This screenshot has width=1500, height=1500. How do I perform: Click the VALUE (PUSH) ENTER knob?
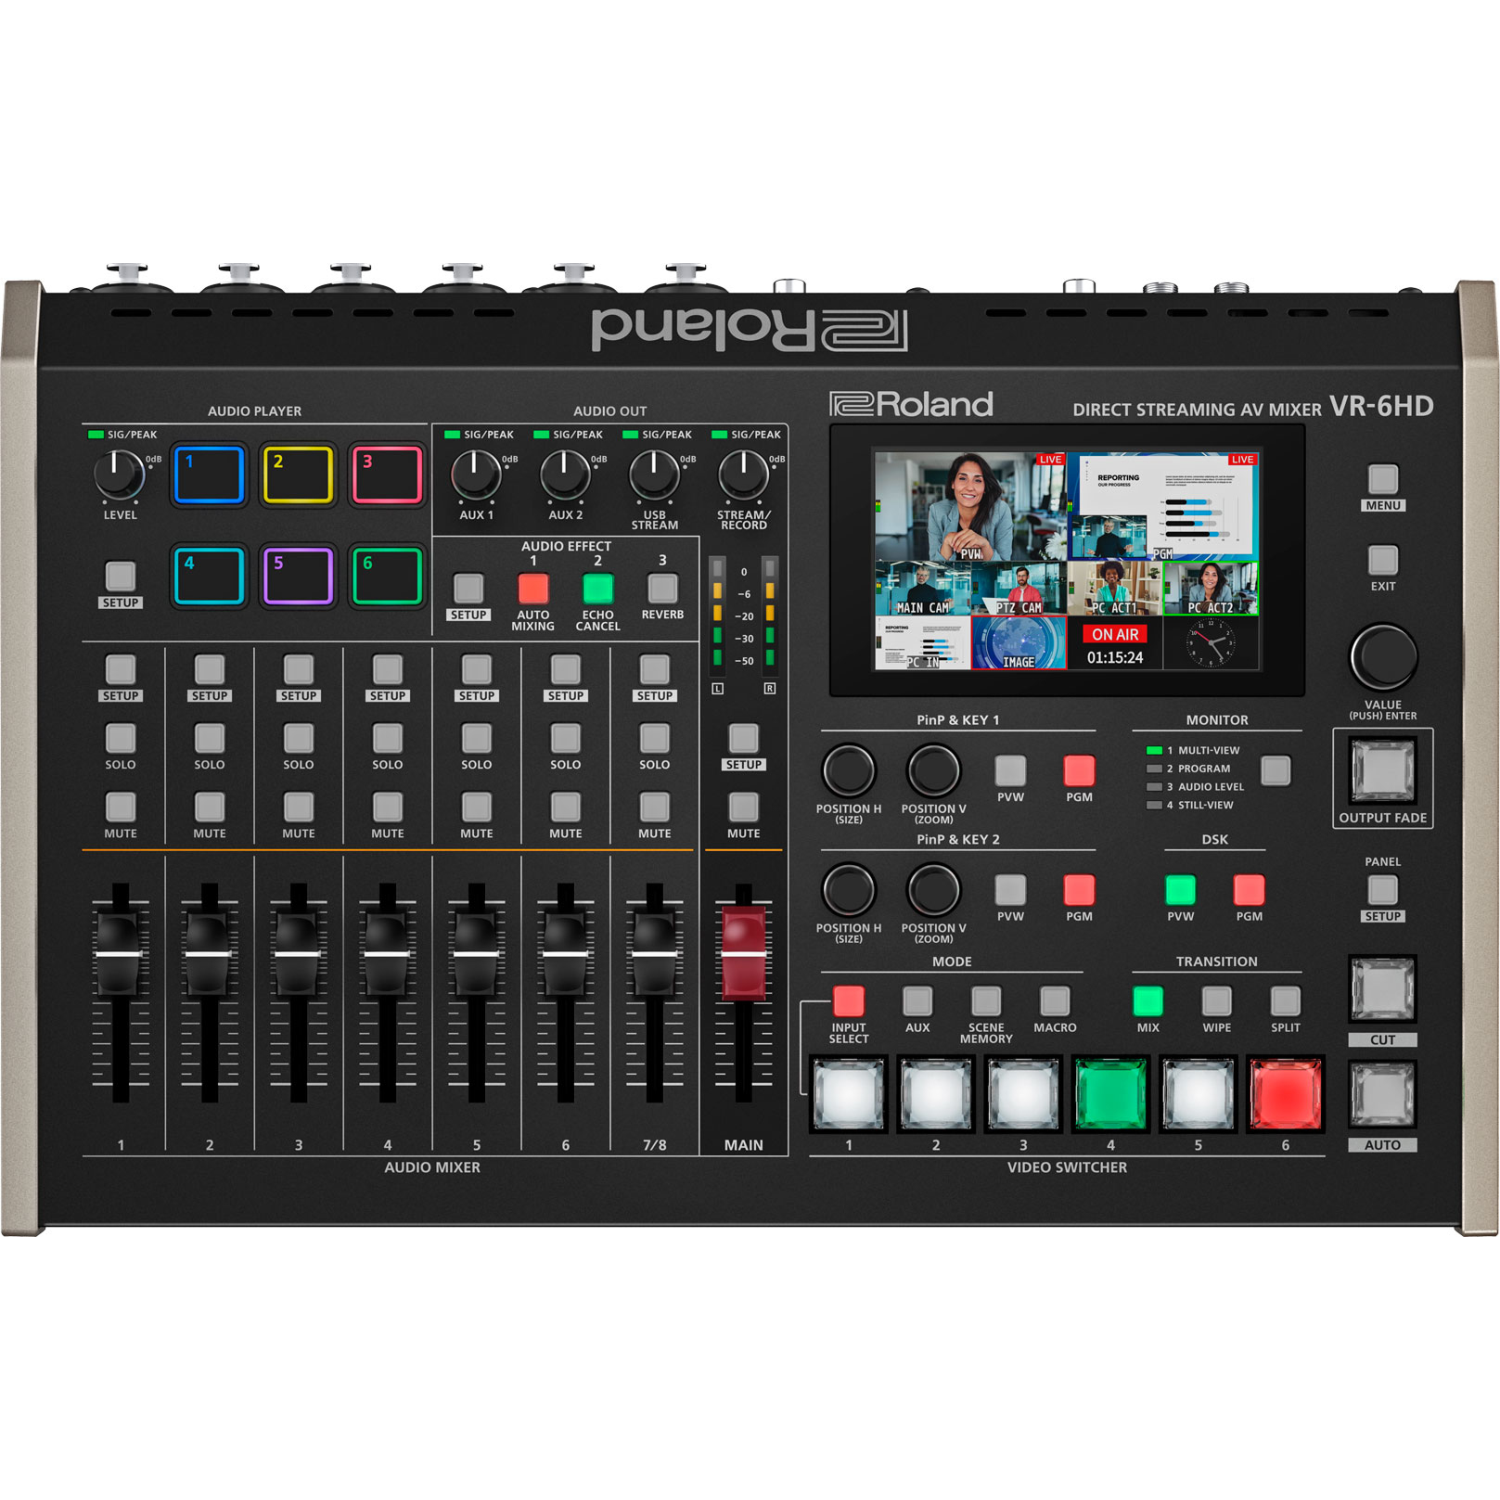click(1383, 658)
